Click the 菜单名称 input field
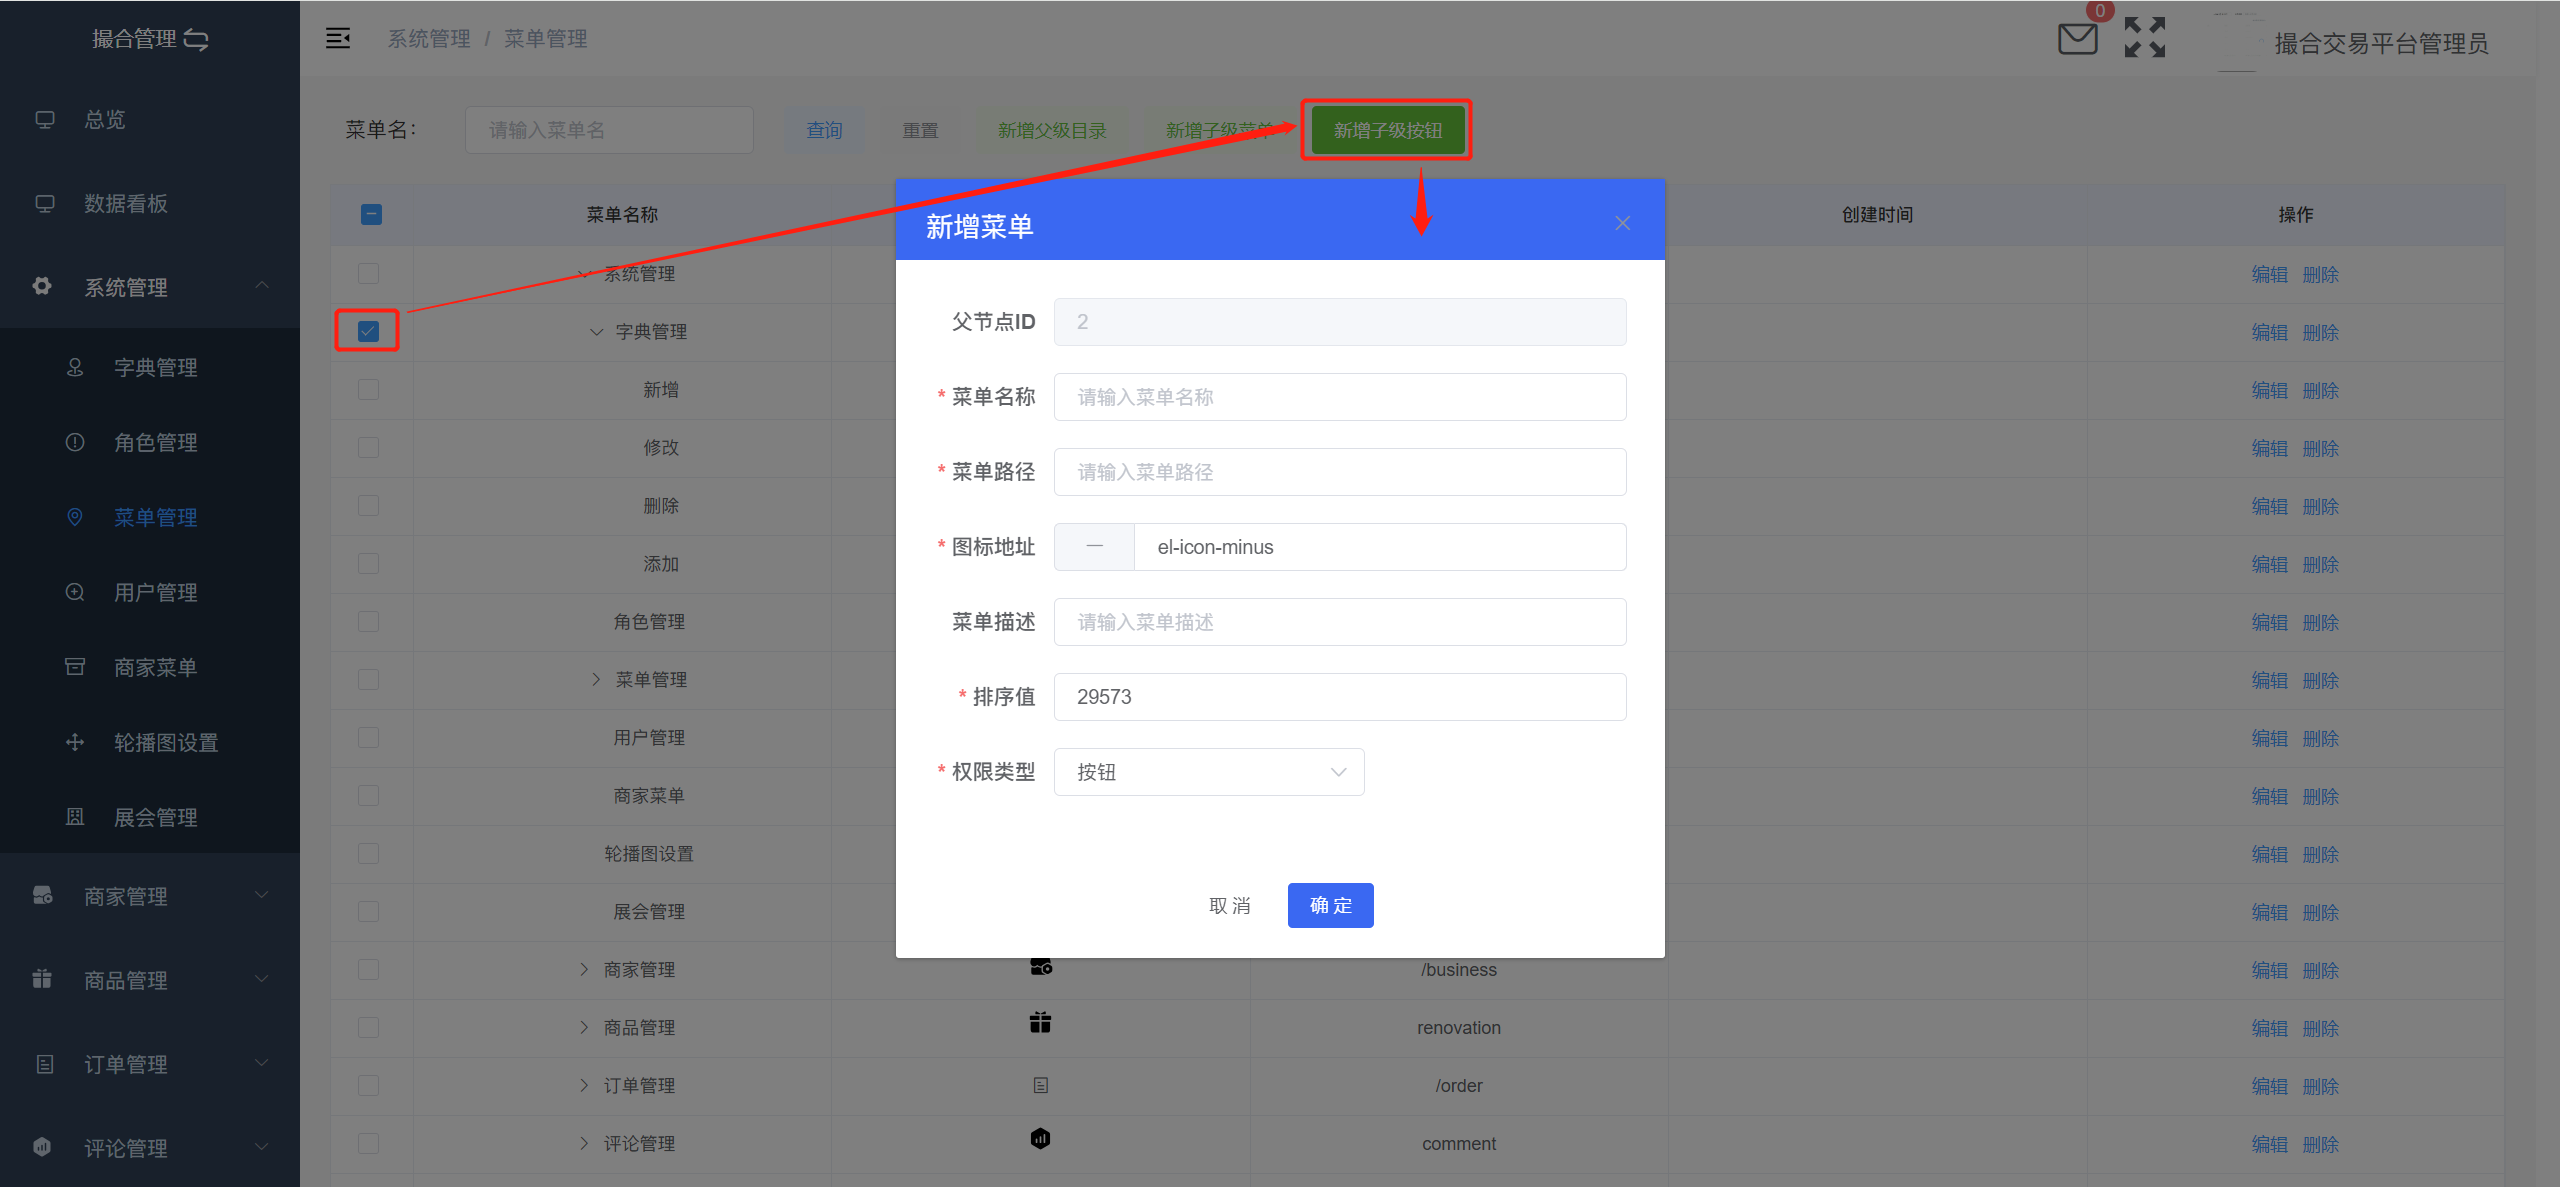The height and width of the screenshot is (1187, 2560). pos(1339,397)
